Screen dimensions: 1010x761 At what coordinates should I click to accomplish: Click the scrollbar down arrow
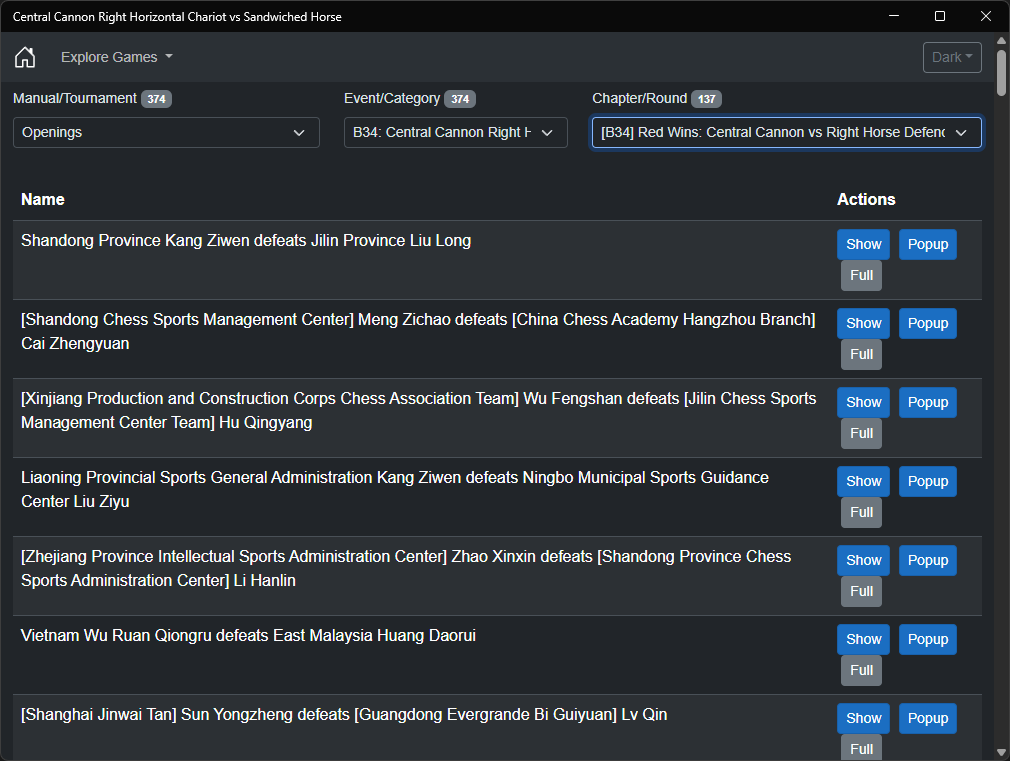click(1001, 752)
